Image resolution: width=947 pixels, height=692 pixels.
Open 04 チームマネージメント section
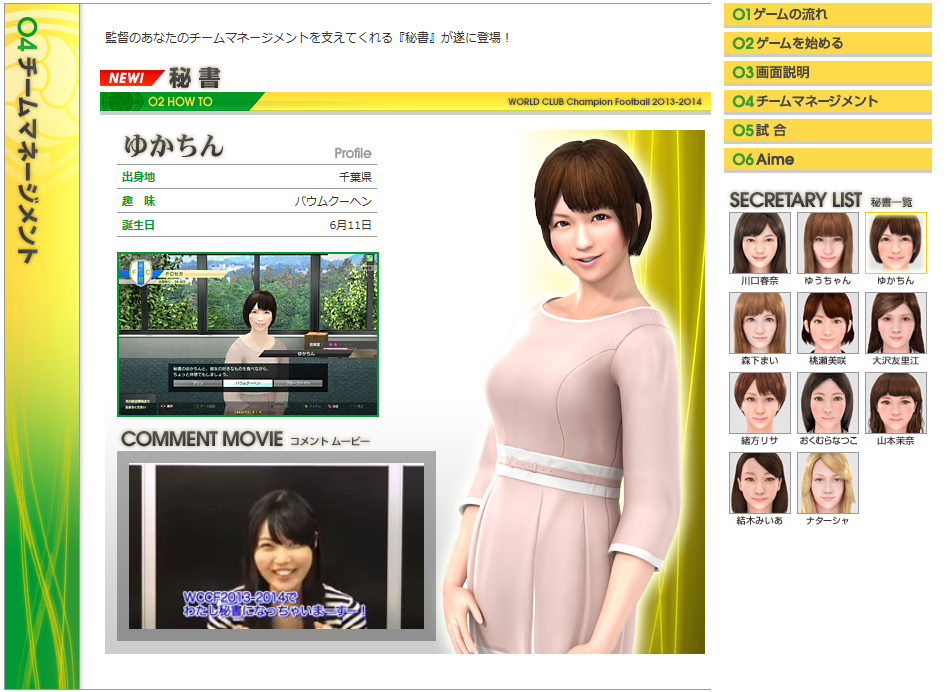pyautogui.click(x=827, y=101)
